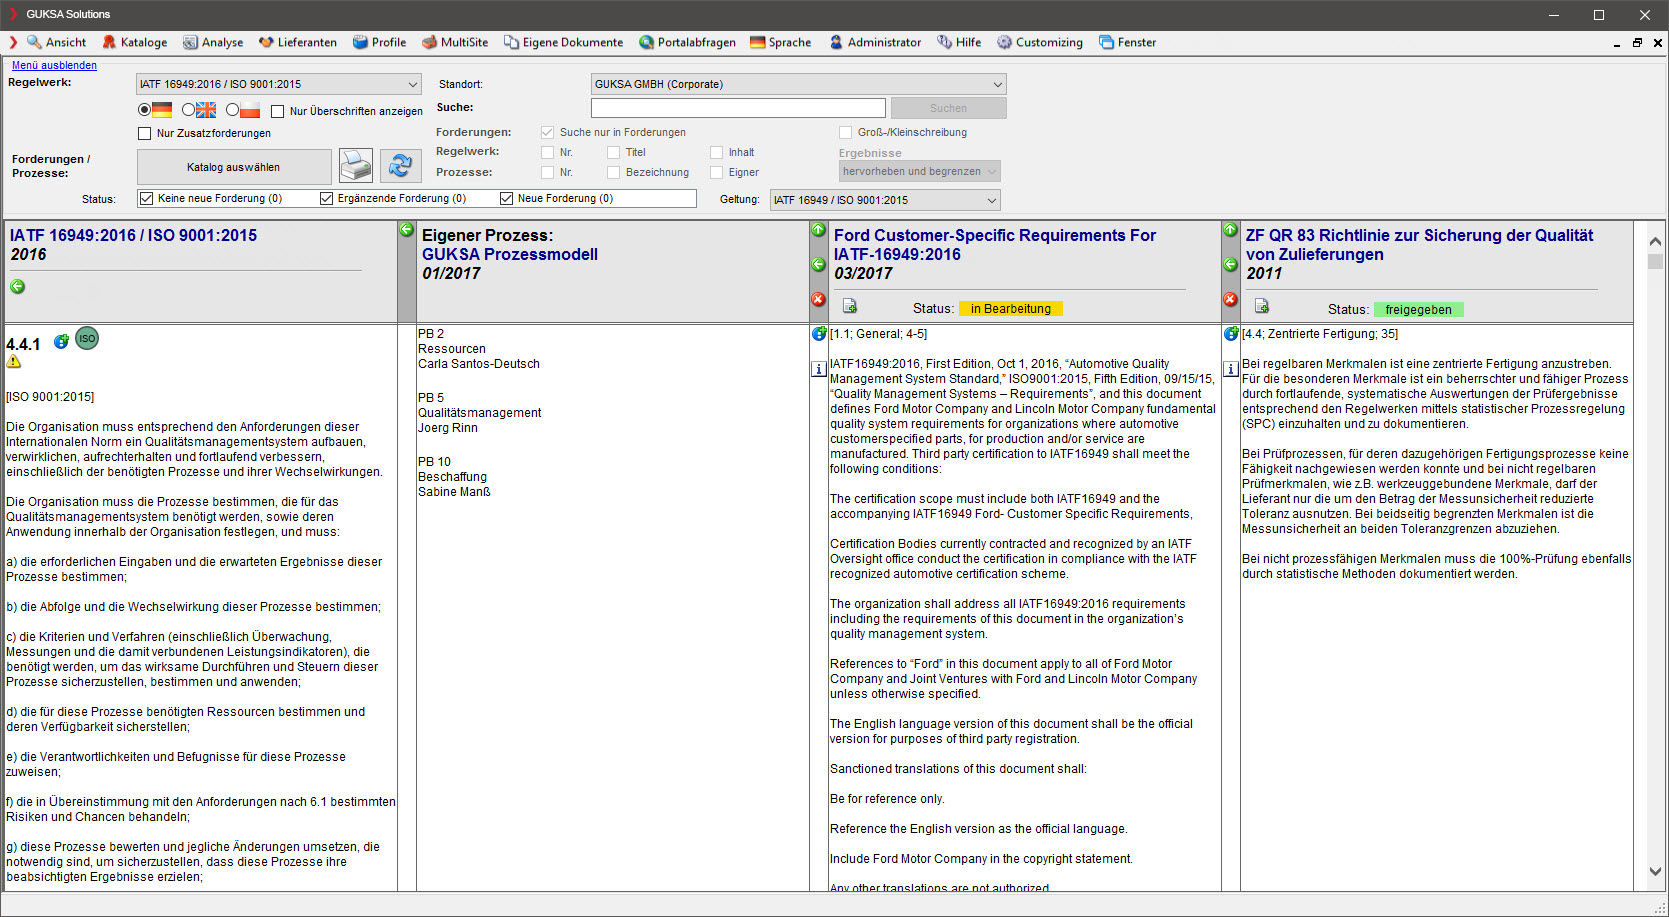This screenshot has width=1669, height=917.
Task: Click yellow warning triangle under 4.4.1
Action: tap(14, 361)
